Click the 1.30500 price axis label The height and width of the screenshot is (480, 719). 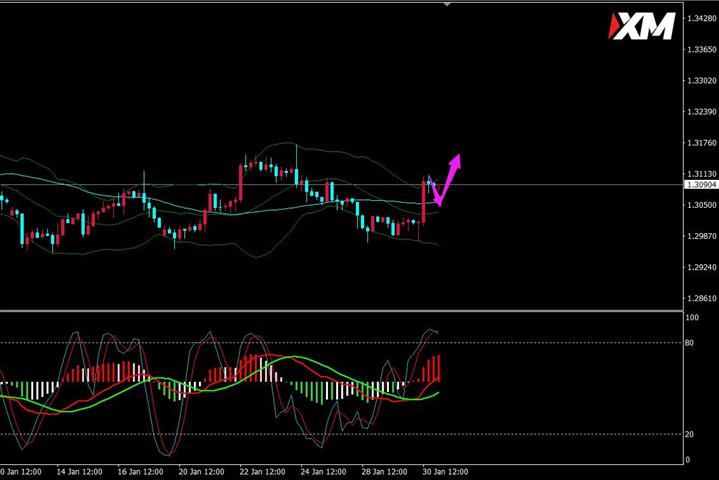(x=702, y=205)
